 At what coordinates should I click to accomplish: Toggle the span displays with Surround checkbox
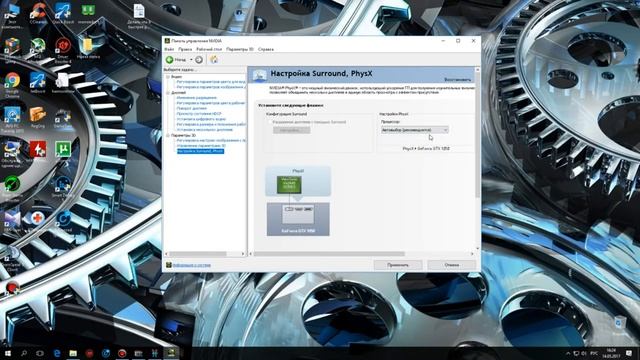pos(269,122)
